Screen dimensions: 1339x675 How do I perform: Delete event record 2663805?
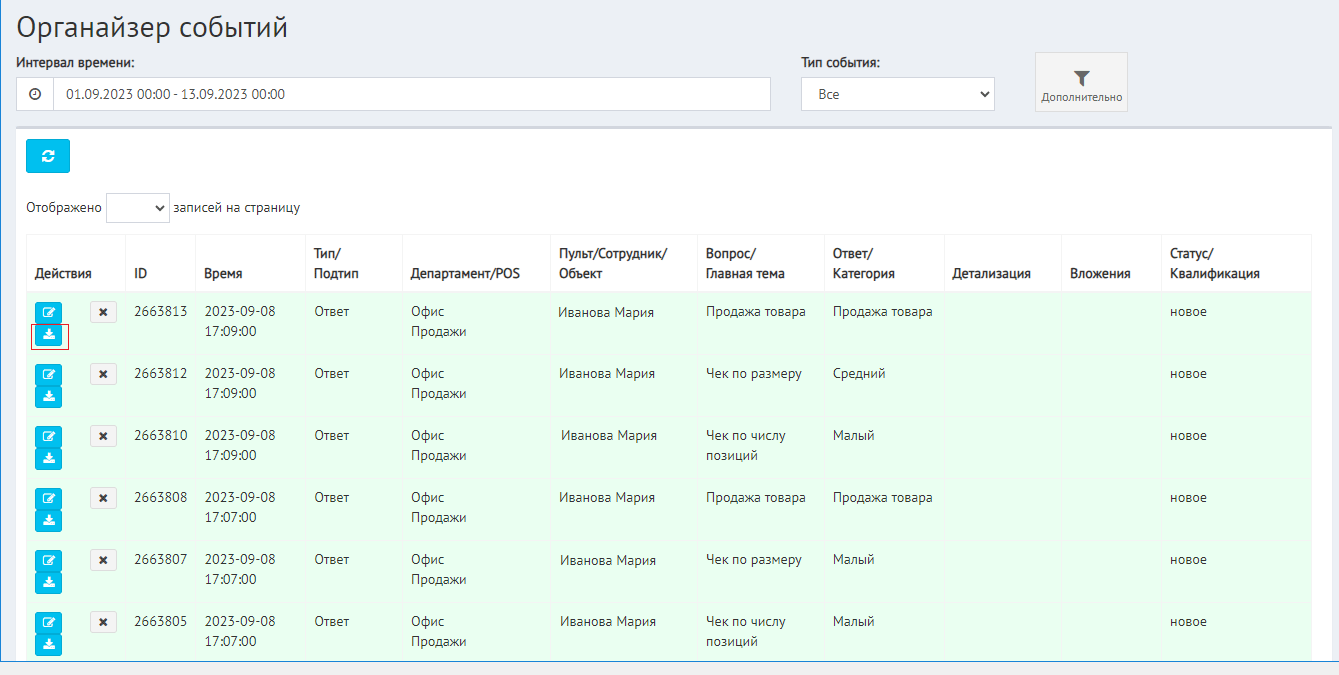tap(103, 622)
